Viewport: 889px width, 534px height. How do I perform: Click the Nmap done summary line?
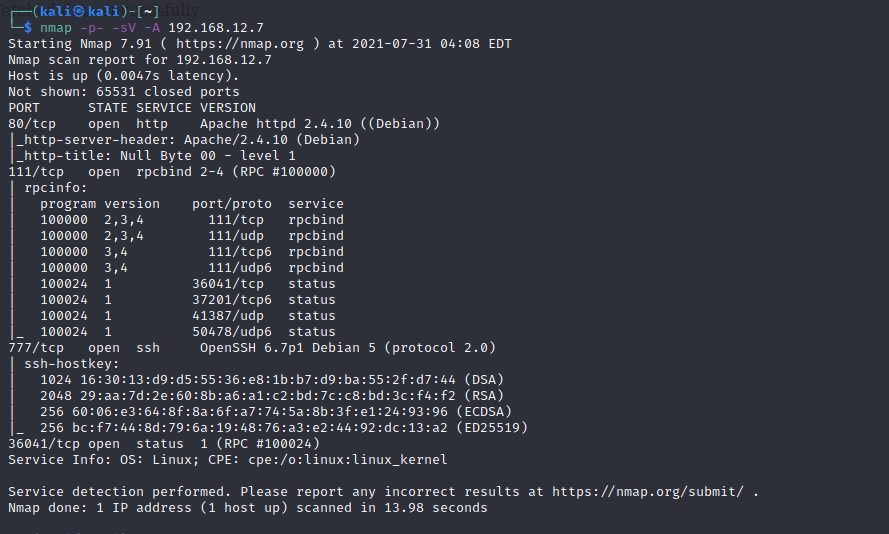tap(247, 508)
